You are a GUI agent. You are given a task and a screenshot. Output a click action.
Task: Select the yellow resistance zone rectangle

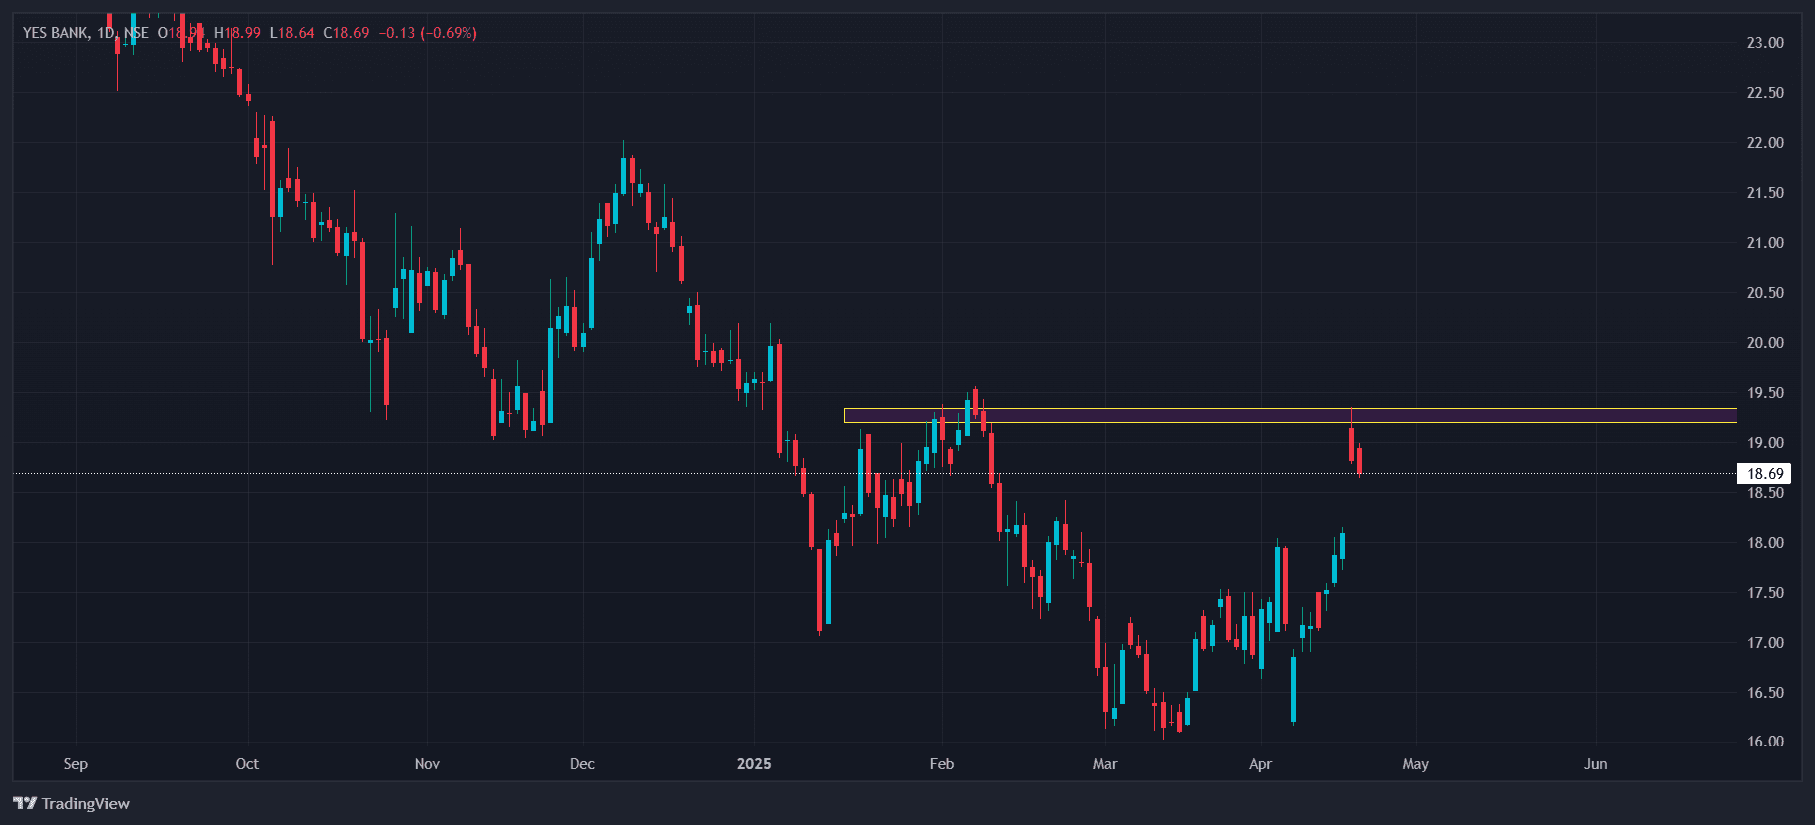(1290, 415)
